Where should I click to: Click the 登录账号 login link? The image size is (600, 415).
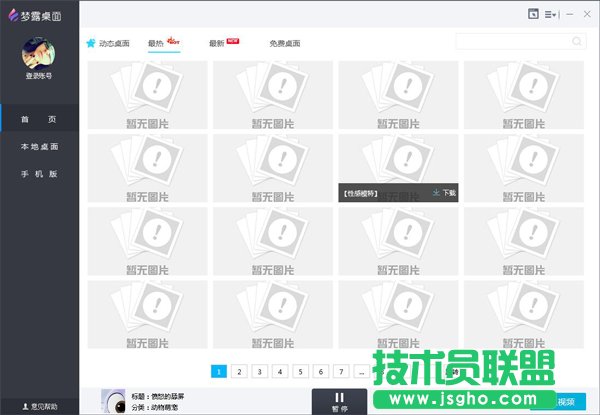39,77
